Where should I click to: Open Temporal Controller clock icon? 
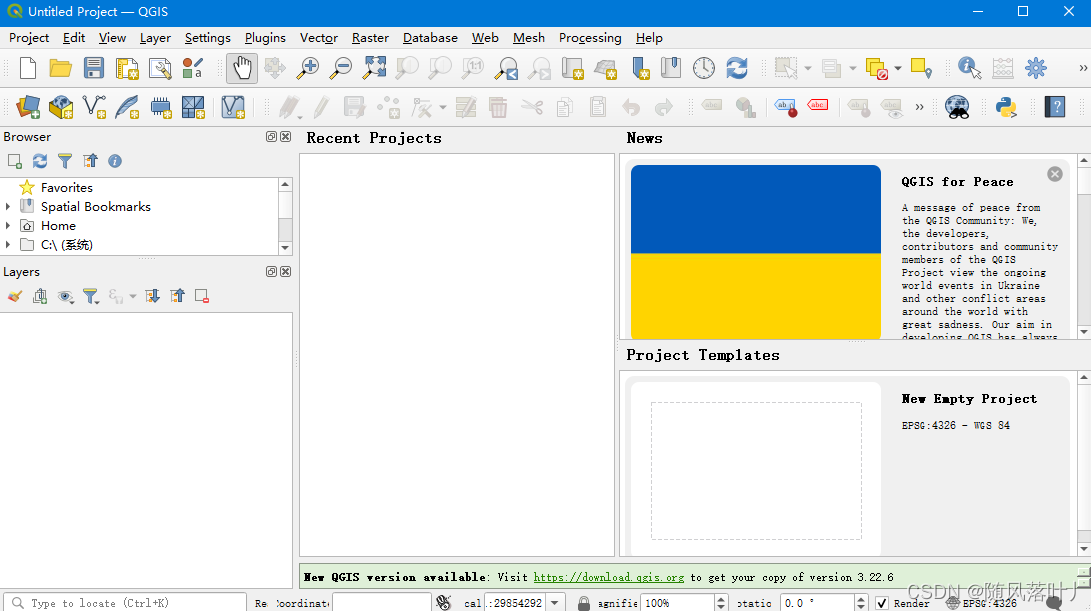point(703,68)
